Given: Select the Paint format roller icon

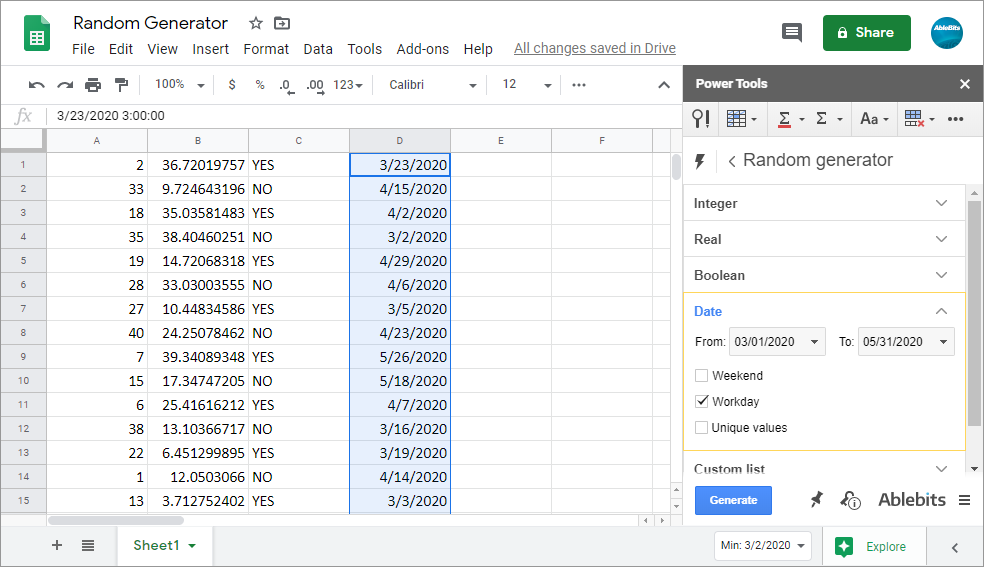Looking at the screenshot, I should click(122, 85).
